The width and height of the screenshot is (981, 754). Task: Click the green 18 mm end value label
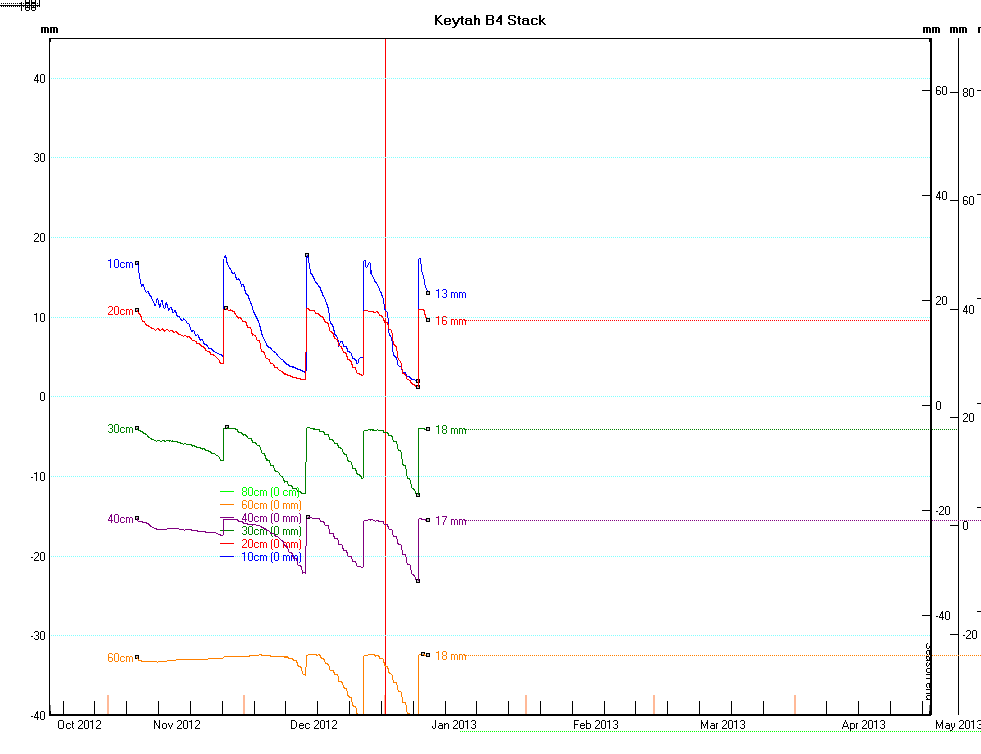coord(450,430)
